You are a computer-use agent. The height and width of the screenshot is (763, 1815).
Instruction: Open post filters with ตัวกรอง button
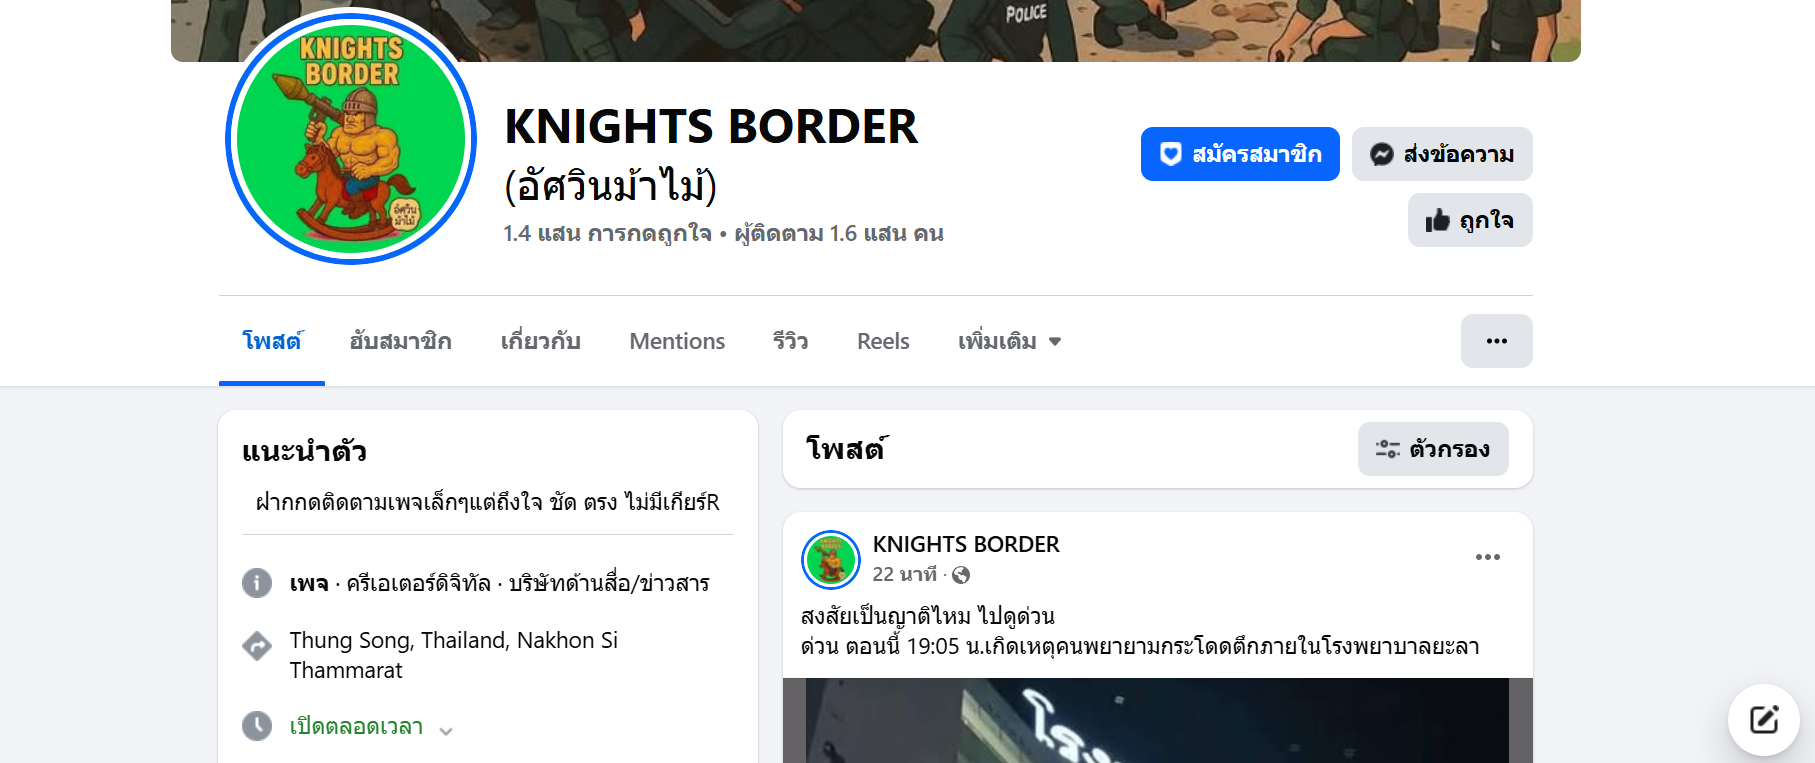(x=1433, y=449)
